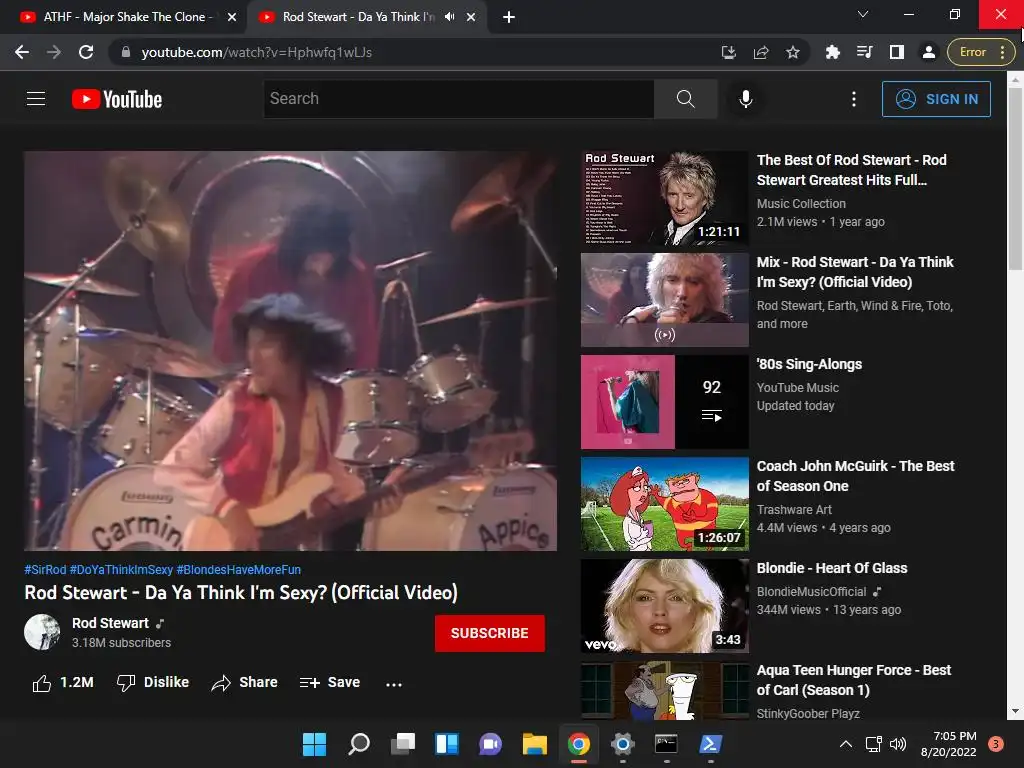Open Rod Stewart channel name link
Image resolution: width=1024 pixels, height=768 pixels.
click(110, 623)
